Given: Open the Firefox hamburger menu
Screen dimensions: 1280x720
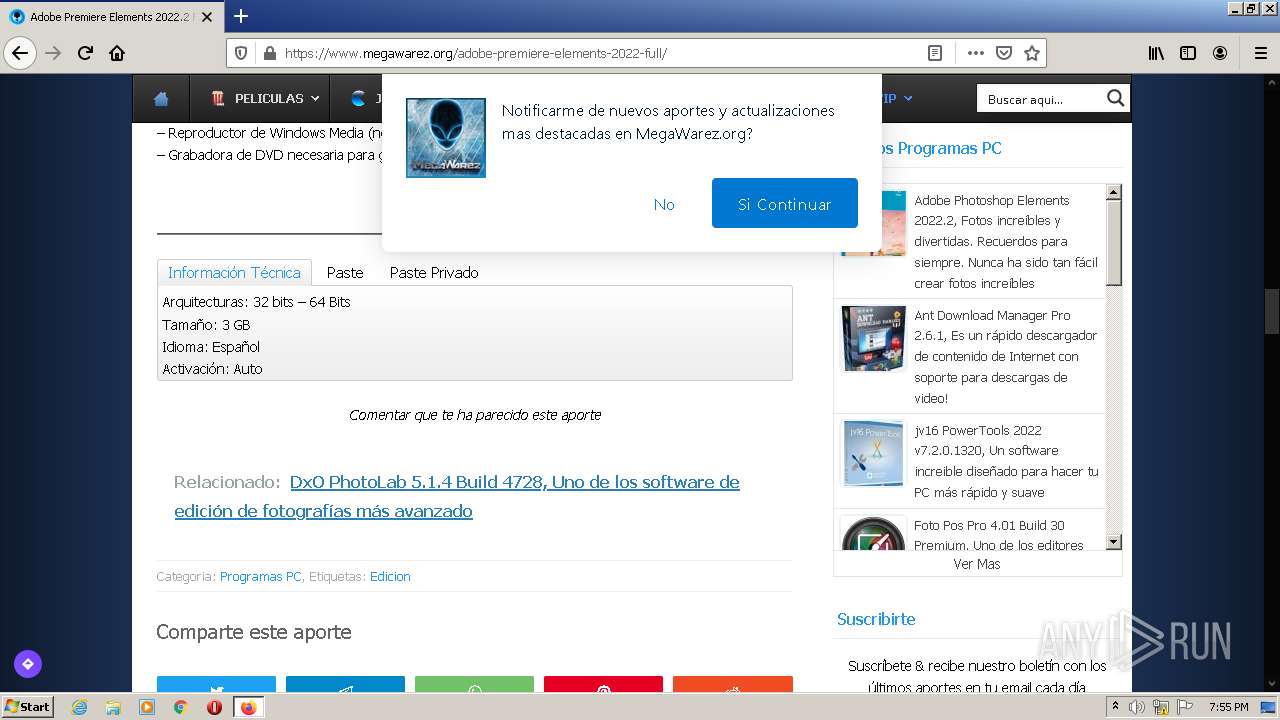Looking at the screenshot, I should coord(1261,53).
